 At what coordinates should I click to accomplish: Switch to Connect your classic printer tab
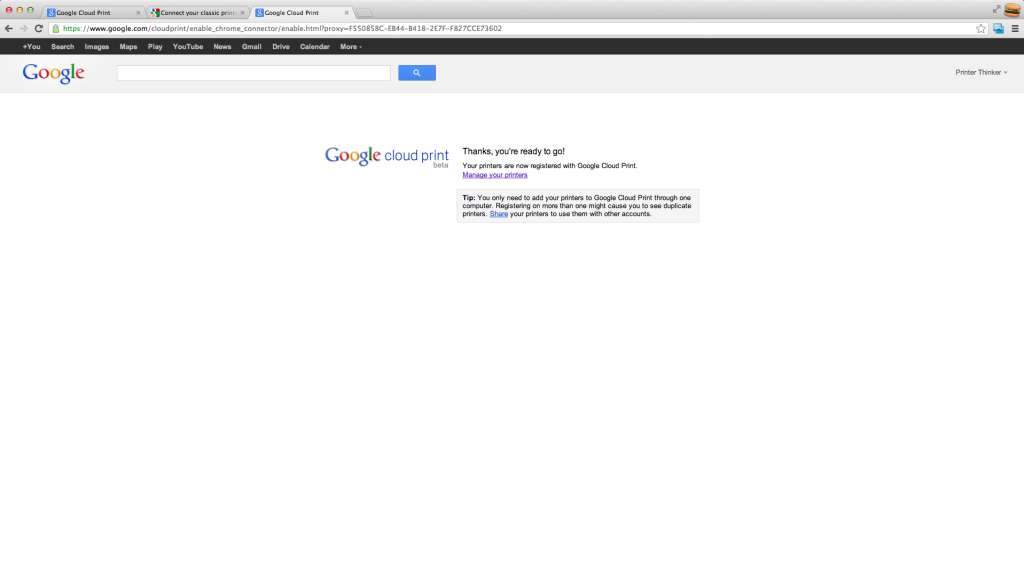coord(196,12)
